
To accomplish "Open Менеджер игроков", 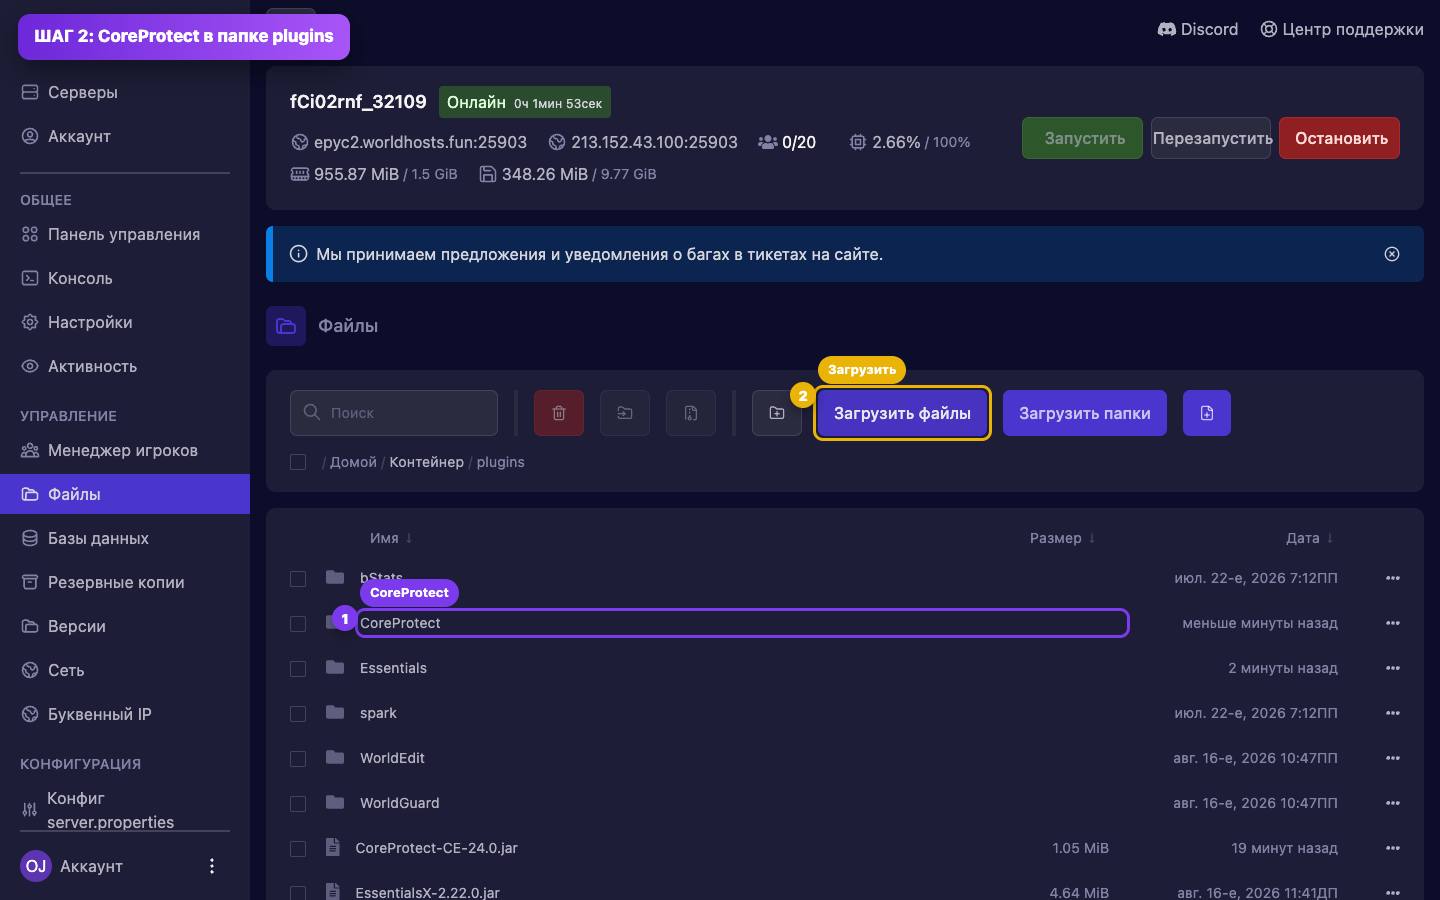I will point(125,450).
